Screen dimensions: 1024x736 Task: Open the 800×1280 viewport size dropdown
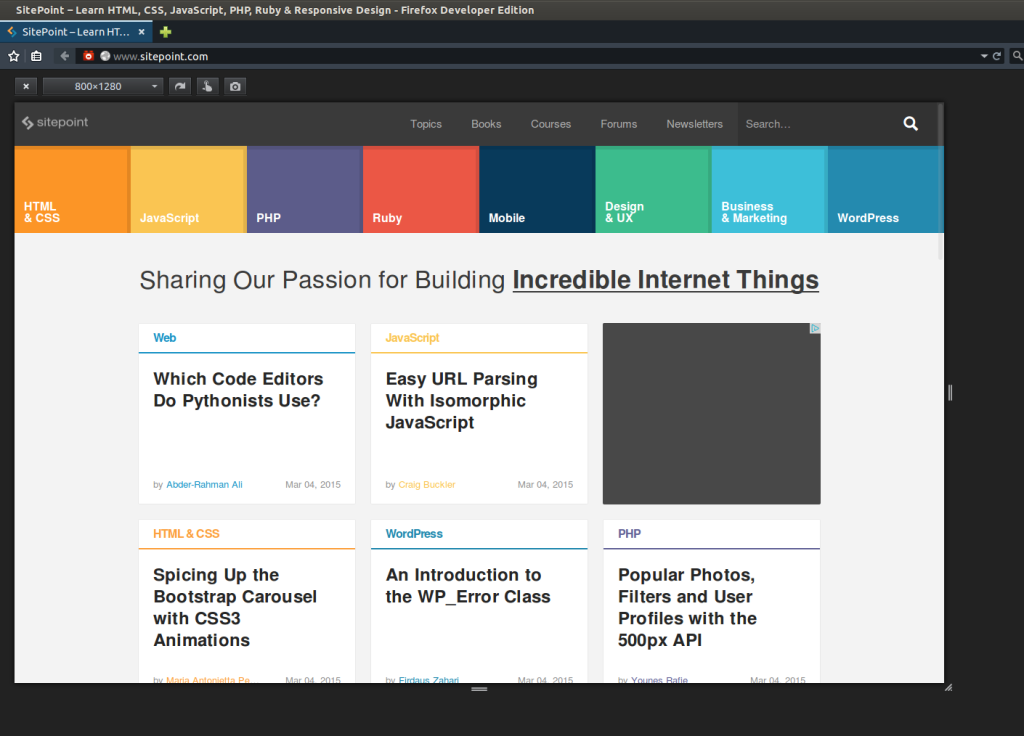102,87
